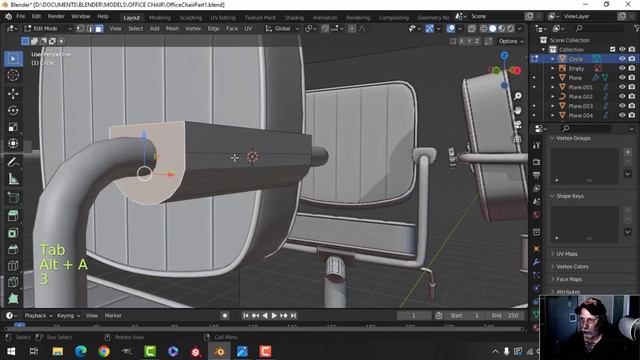Image resolution: width=640 pixels, height=360 pixels.
Task: Expand Plane.002 in the outliner
Action: (x=553, y=97)
